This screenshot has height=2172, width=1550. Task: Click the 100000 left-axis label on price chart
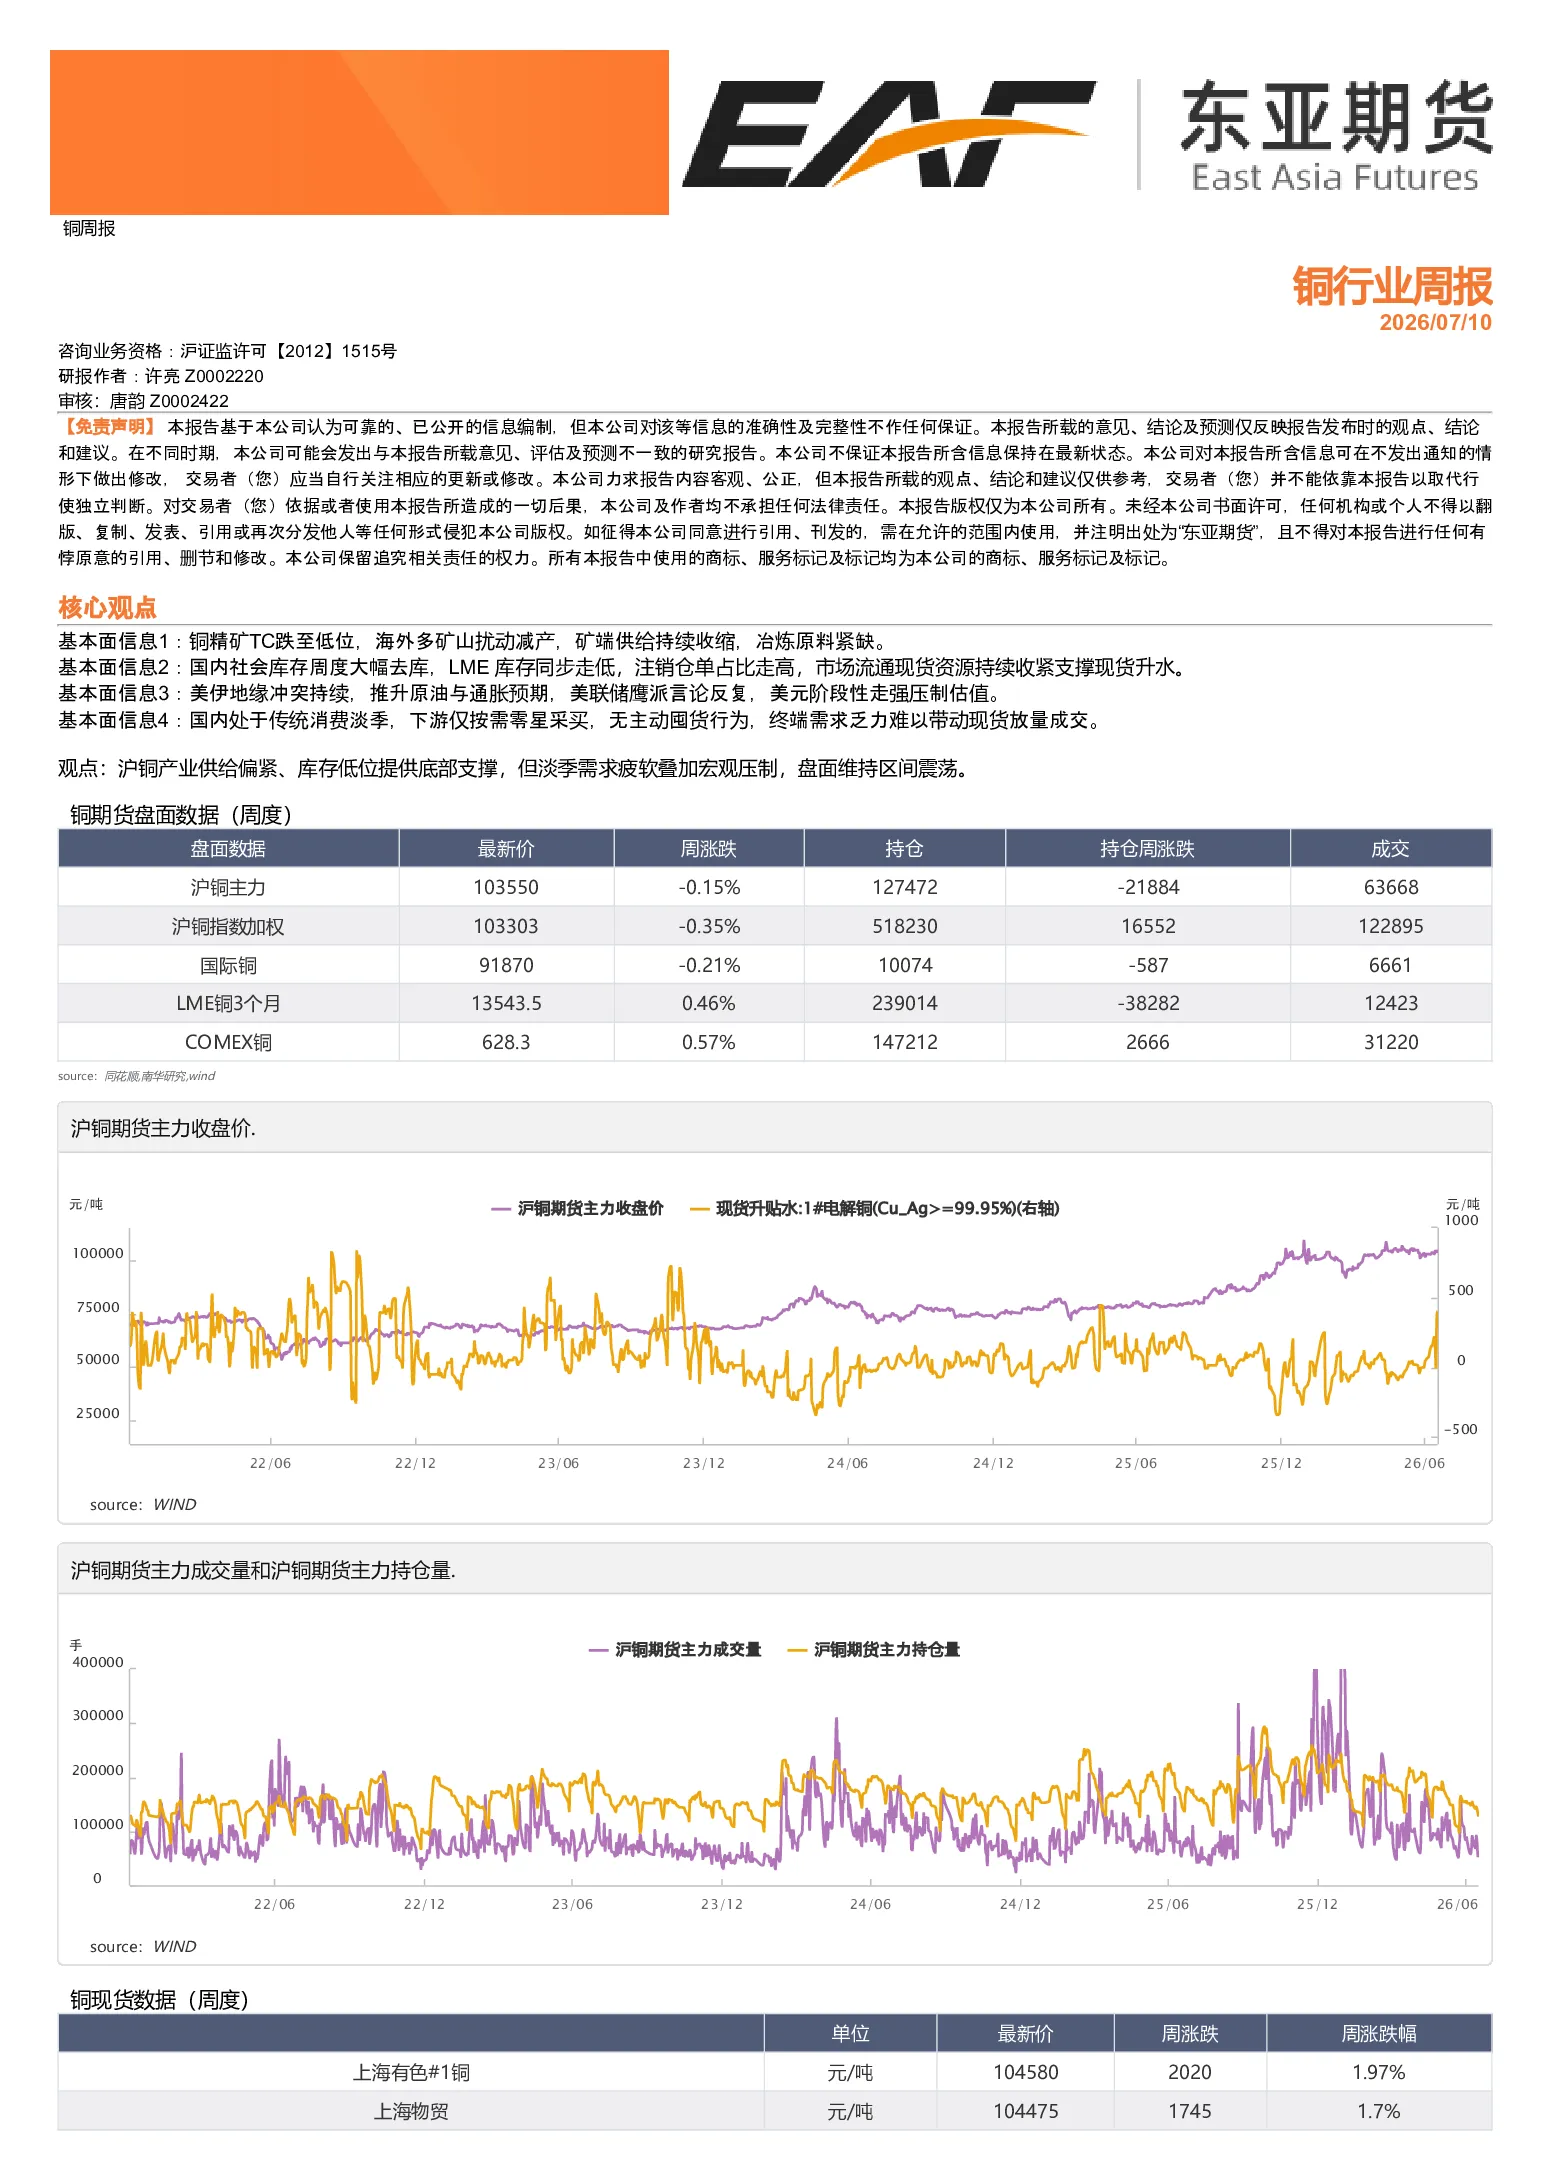(x=98, y=1253)
